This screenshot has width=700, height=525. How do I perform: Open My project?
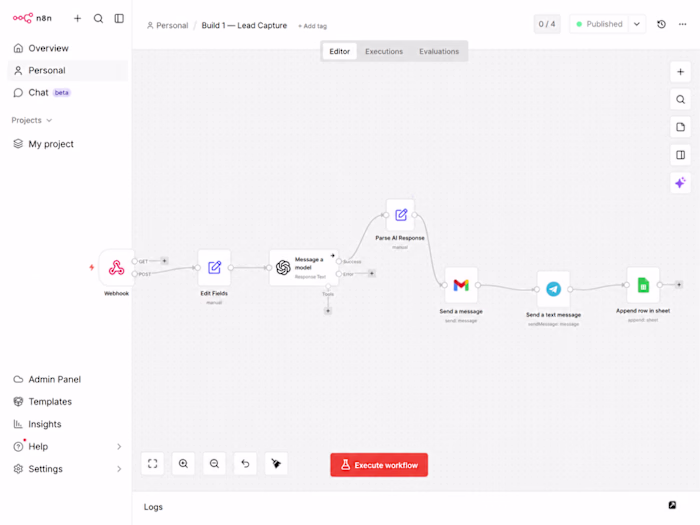[67, 144]
